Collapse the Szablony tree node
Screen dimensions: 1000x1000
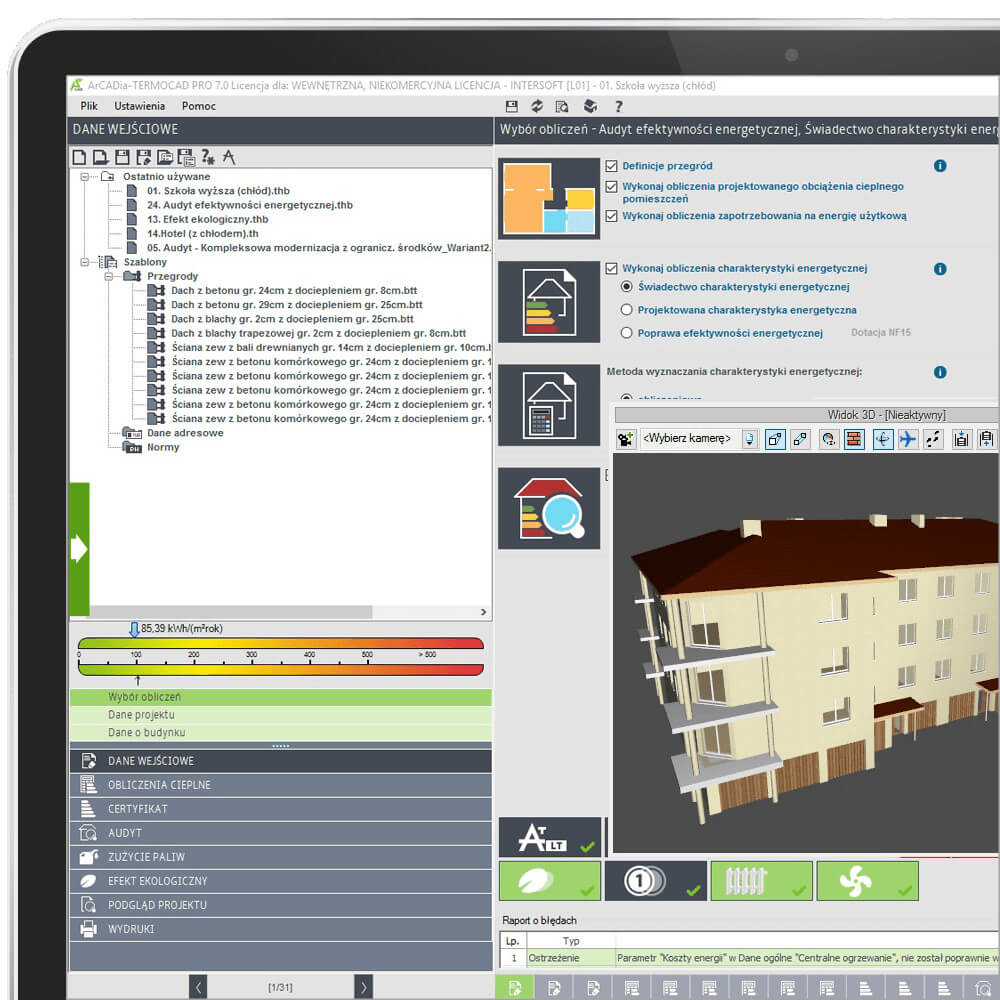coord(85,262)
